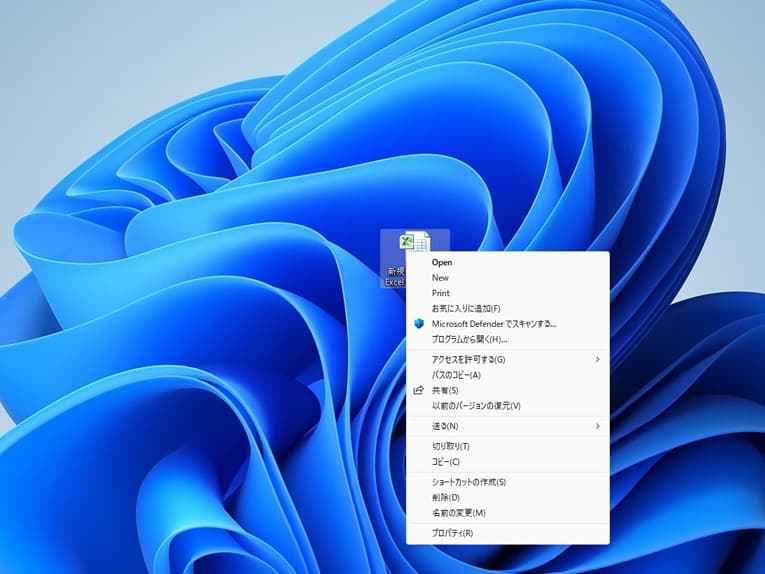
Task: Open プログラムから開く(H)... dialog
Action: (469, 339)
